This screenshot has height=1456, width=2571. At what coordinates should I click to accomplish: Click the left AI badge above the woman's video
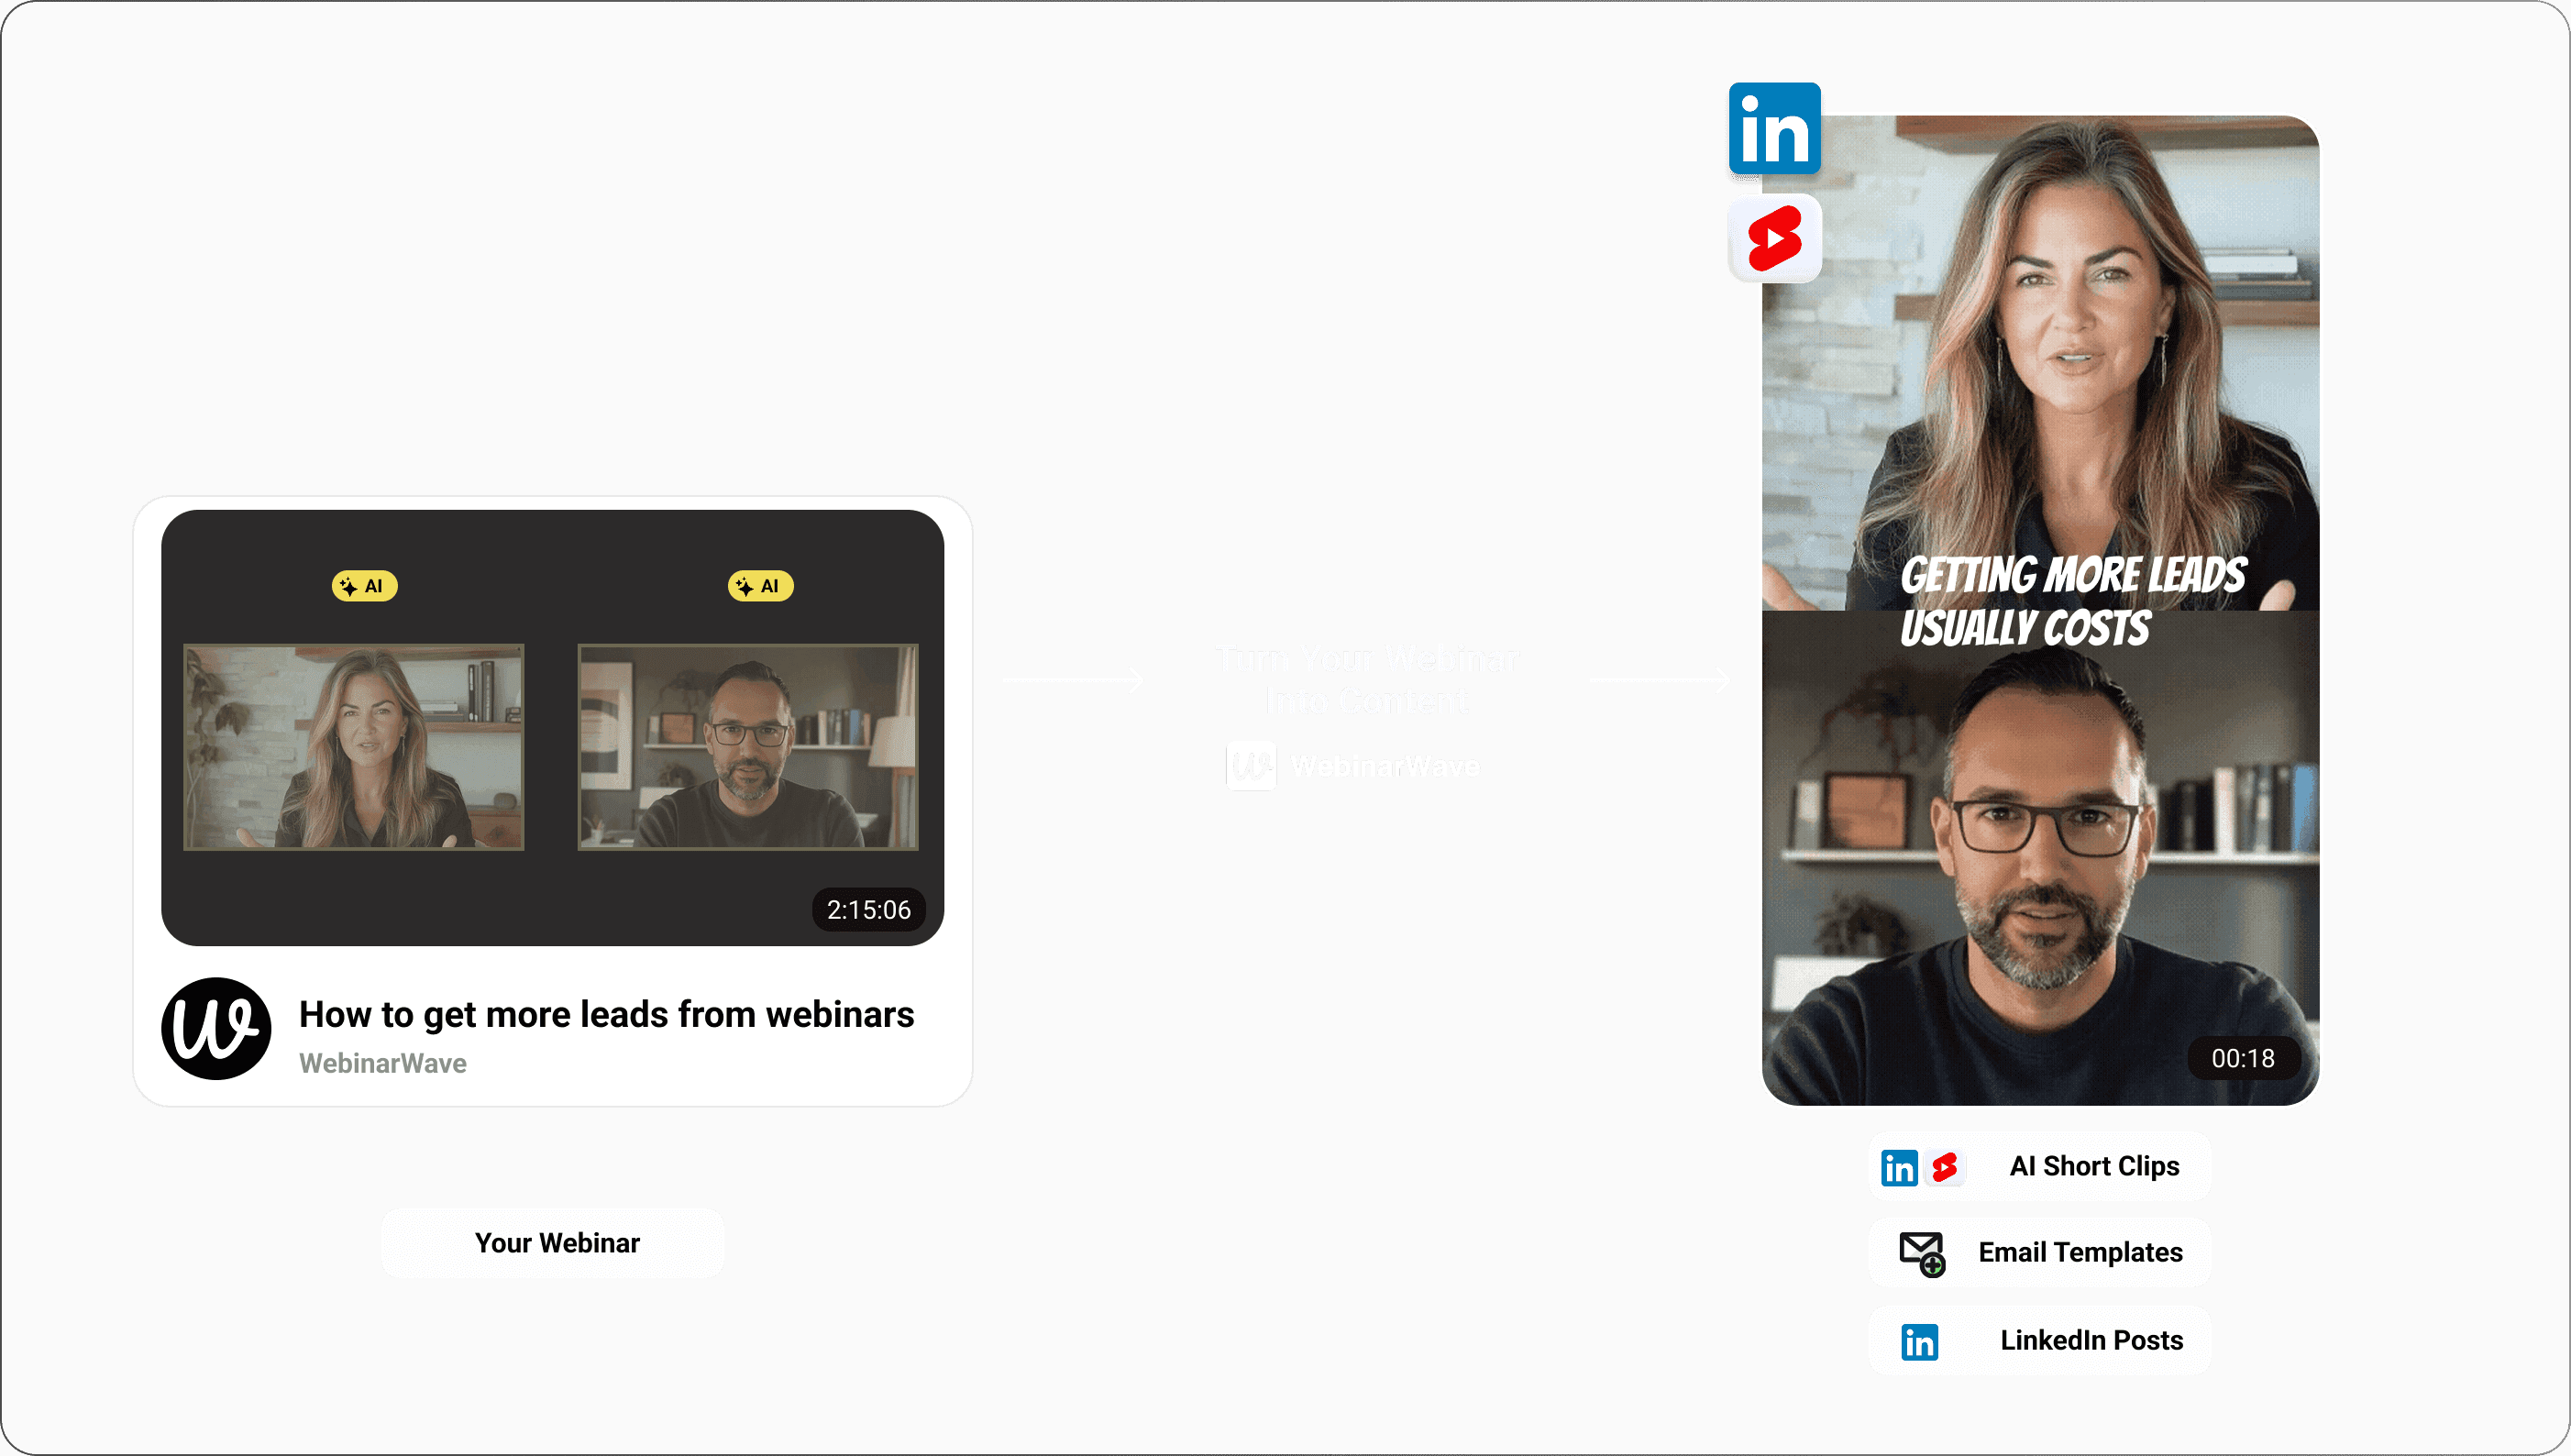(x=364, y=586)
